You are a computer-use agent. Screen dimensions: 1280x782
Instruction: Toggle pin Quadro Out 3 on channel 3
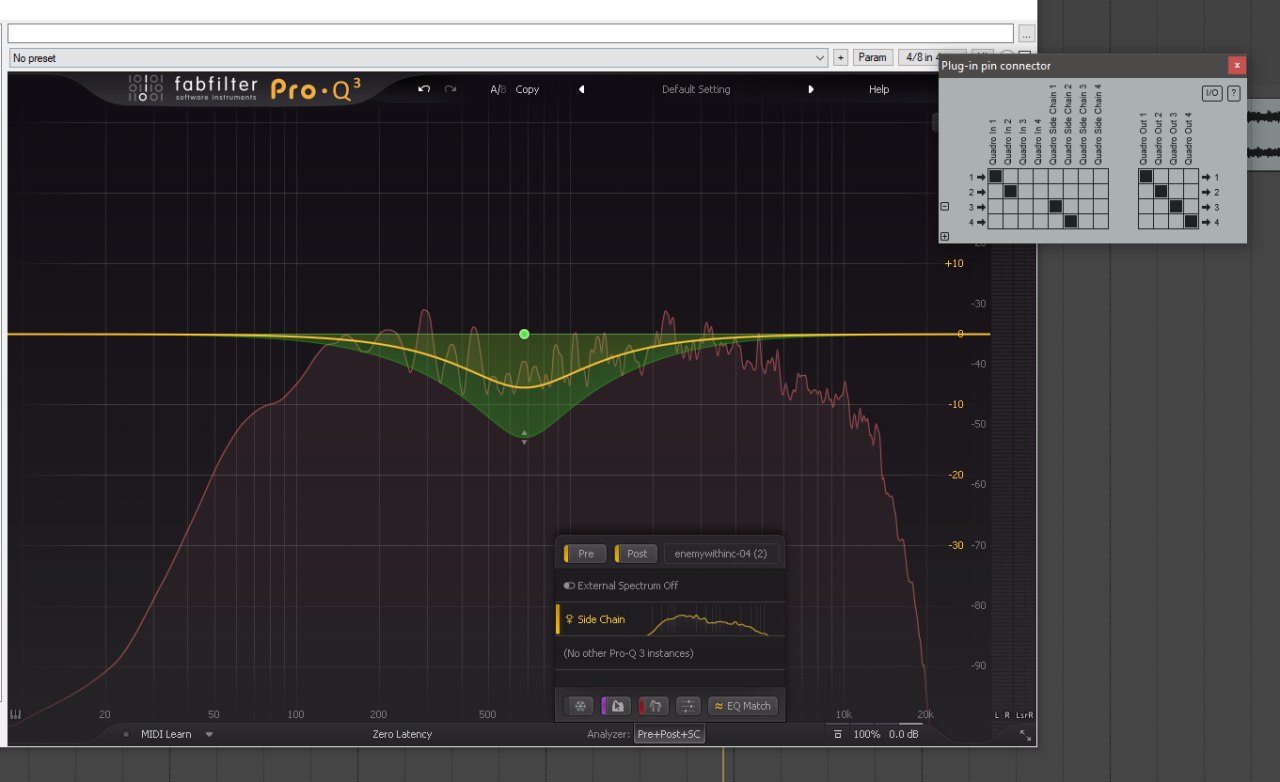pos(1175,206)
